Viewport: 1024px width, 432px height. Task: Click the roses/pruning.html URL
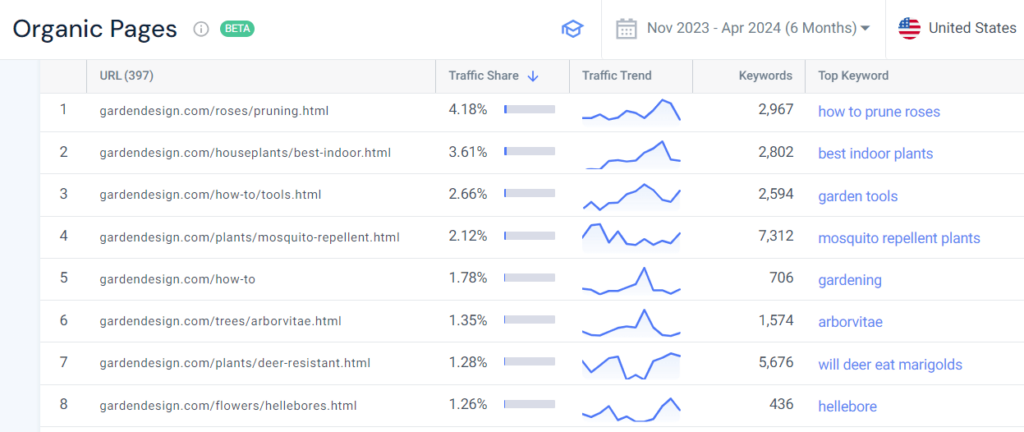click(214, 110)
